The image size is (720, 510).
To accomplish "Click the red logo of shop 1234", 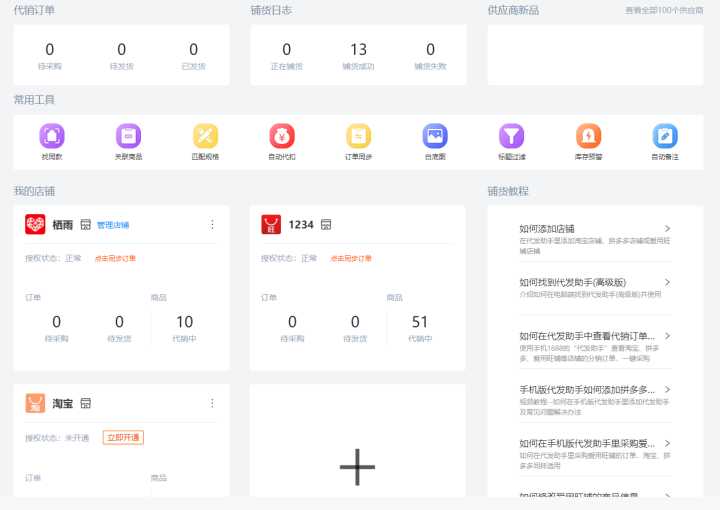I will 271,224.
